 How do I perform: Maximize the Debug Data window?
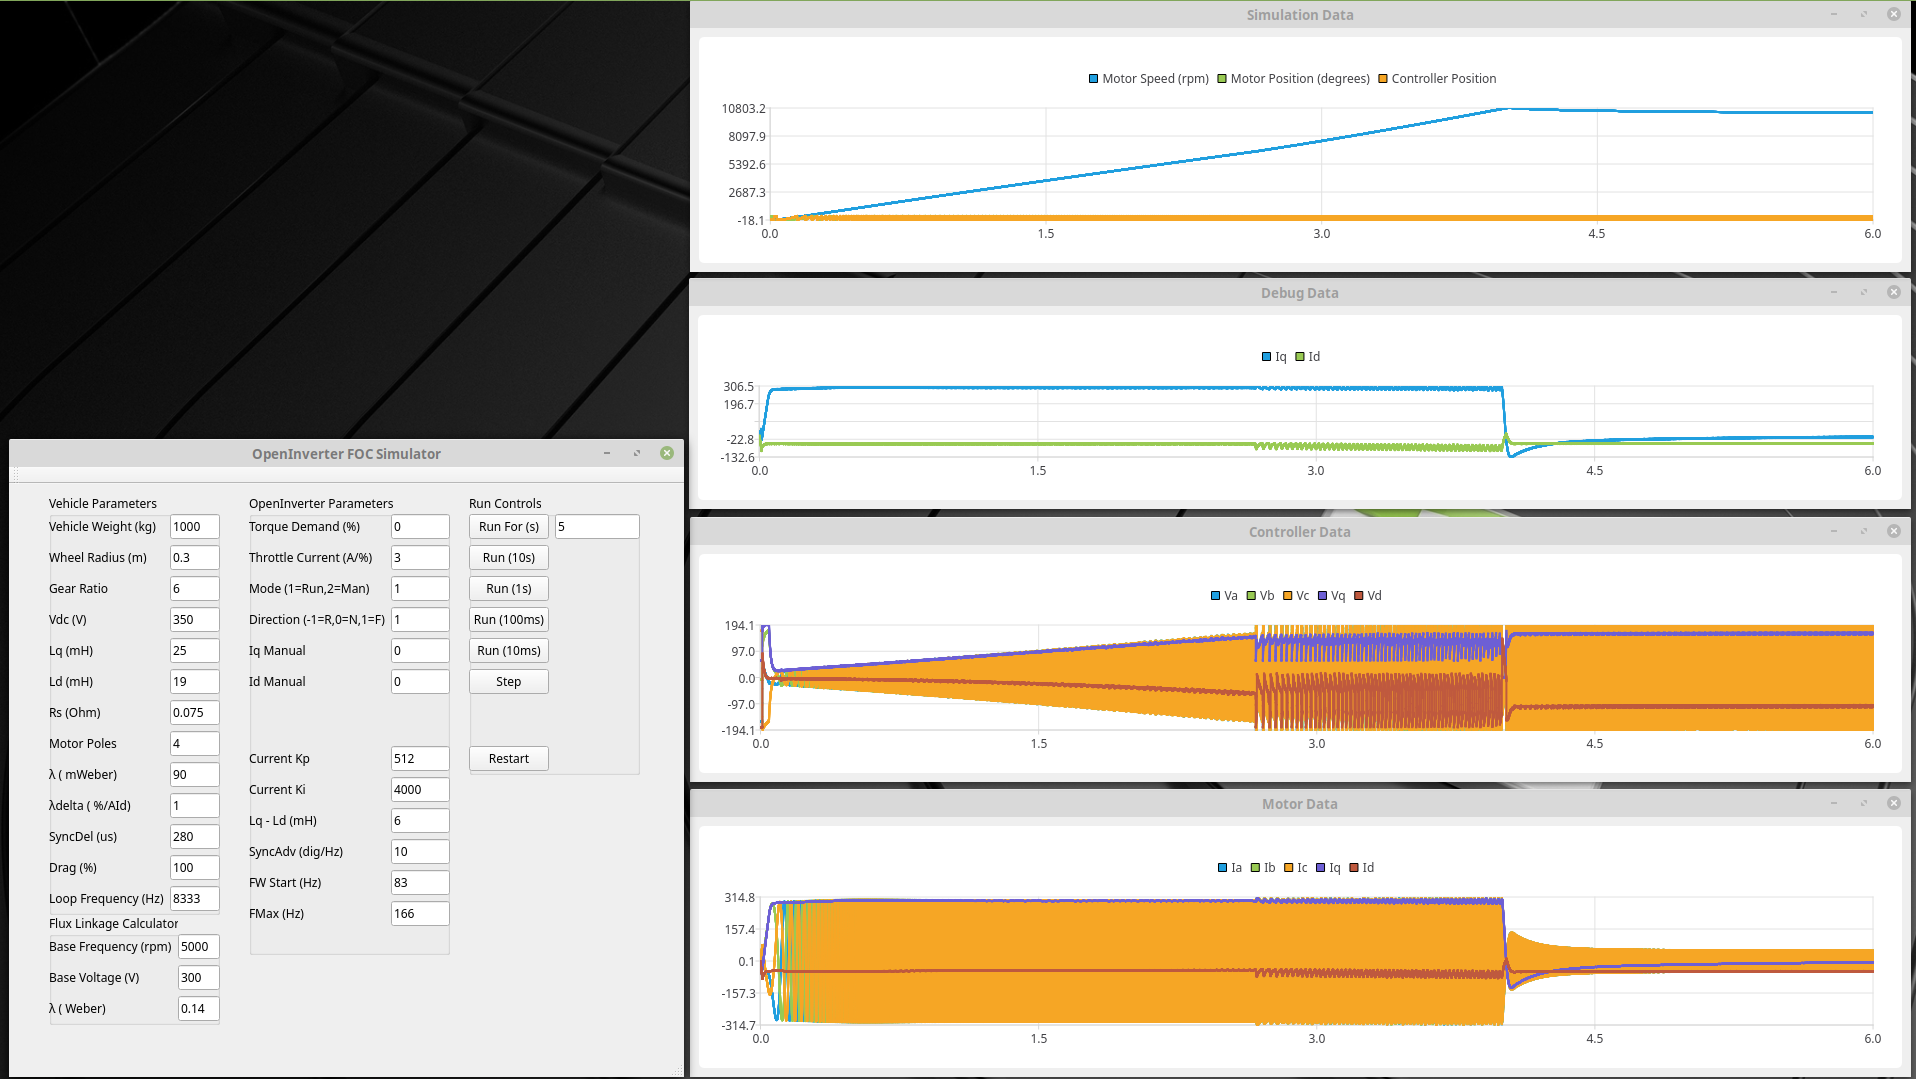coord(1863,293)
